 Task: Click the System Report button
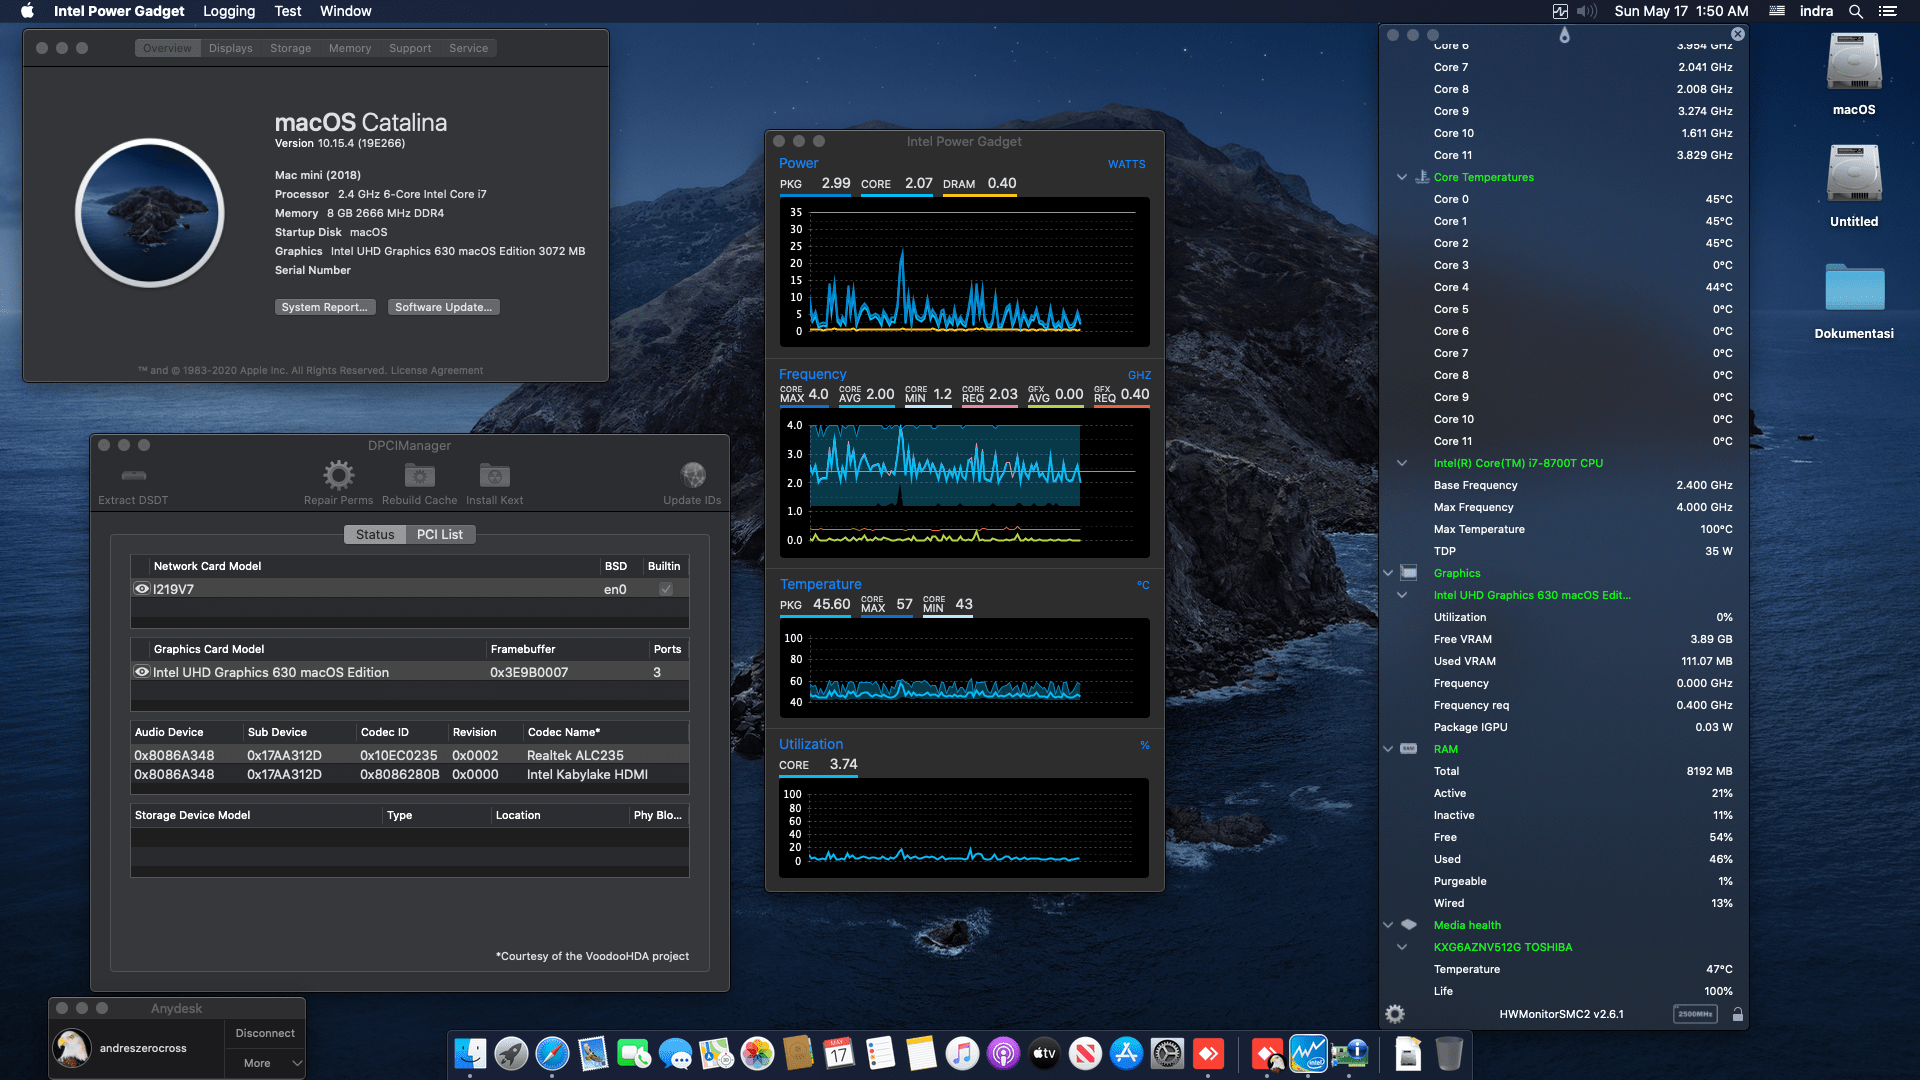click(x=325, y=307)
